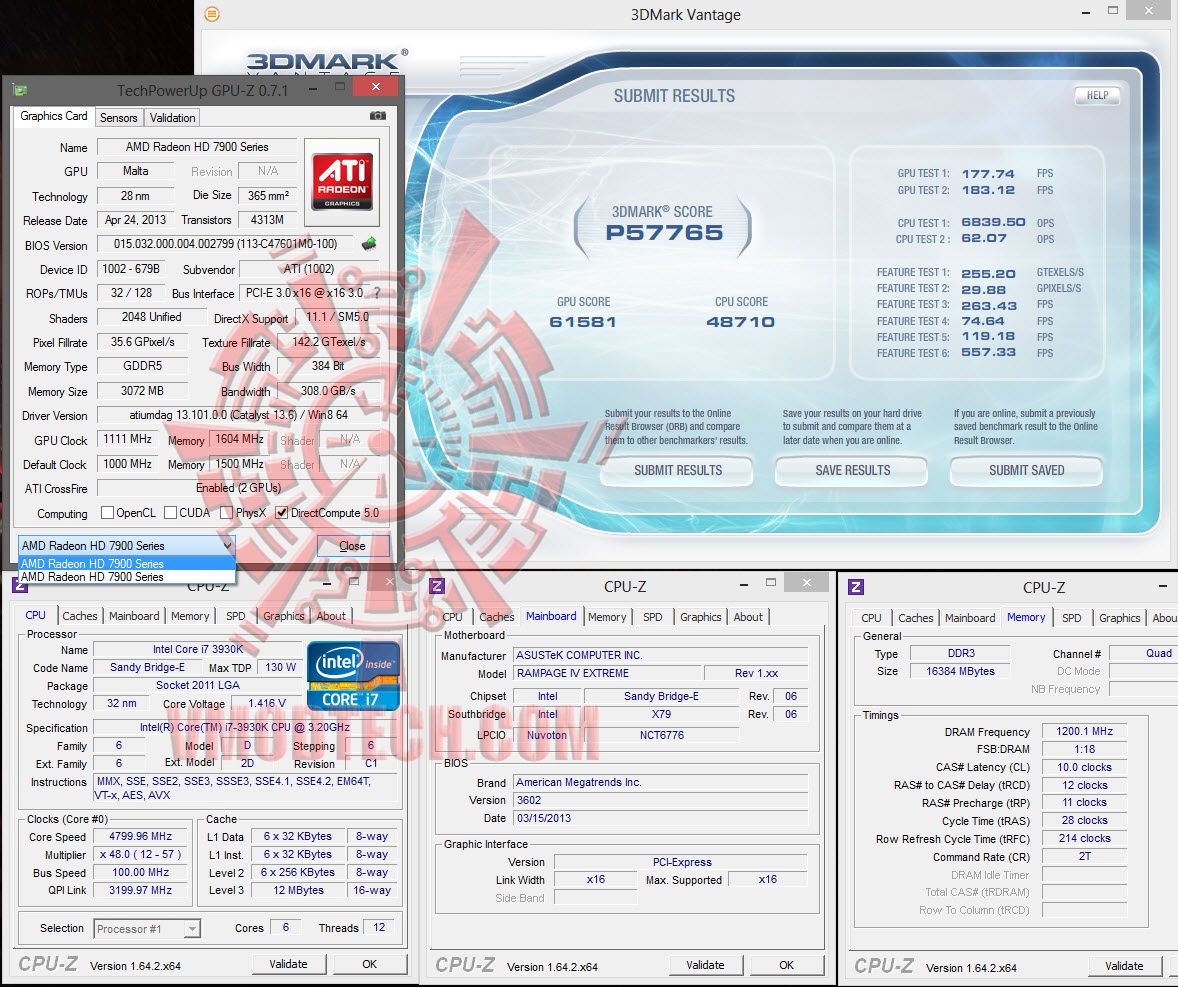This screenshot has width=1178, height=987.
Task: Click the HELP button in 3DMark Vantage
Action: pyautogui.click(x=1097, y=95)
